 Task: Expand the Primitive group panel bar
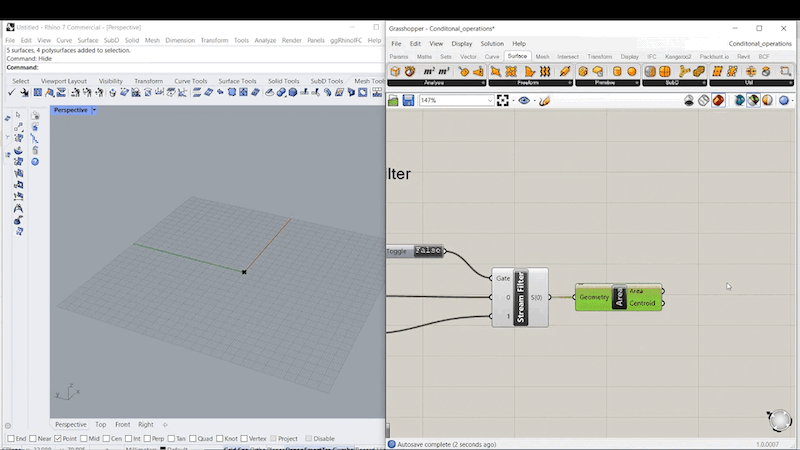607,83
